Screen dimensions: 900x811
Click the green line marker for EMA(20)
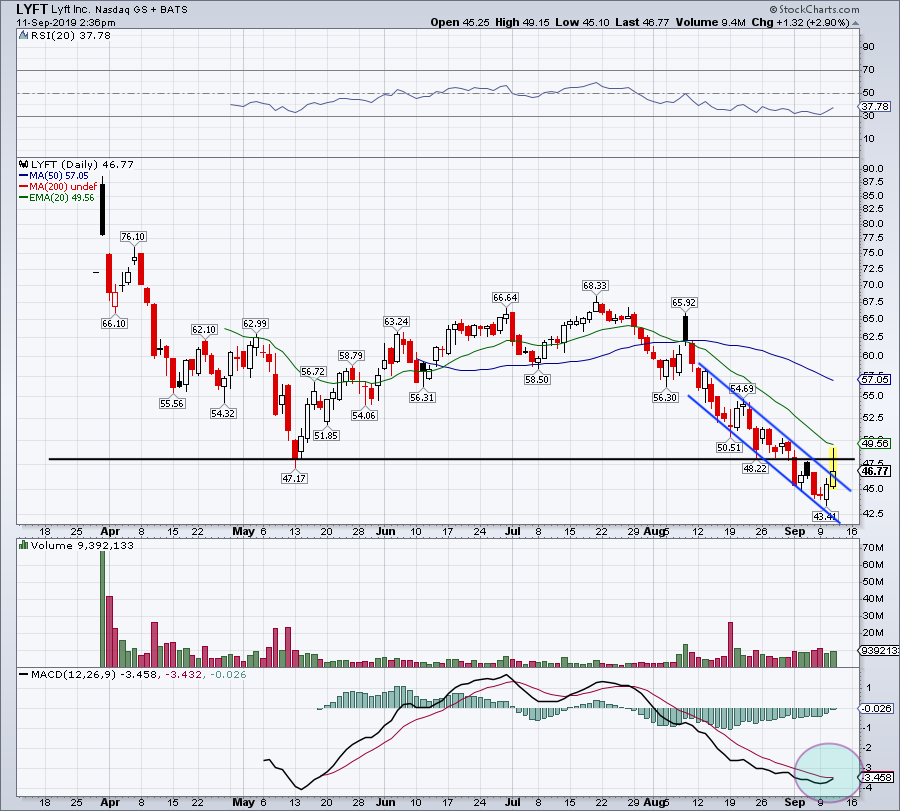point(24,197)
